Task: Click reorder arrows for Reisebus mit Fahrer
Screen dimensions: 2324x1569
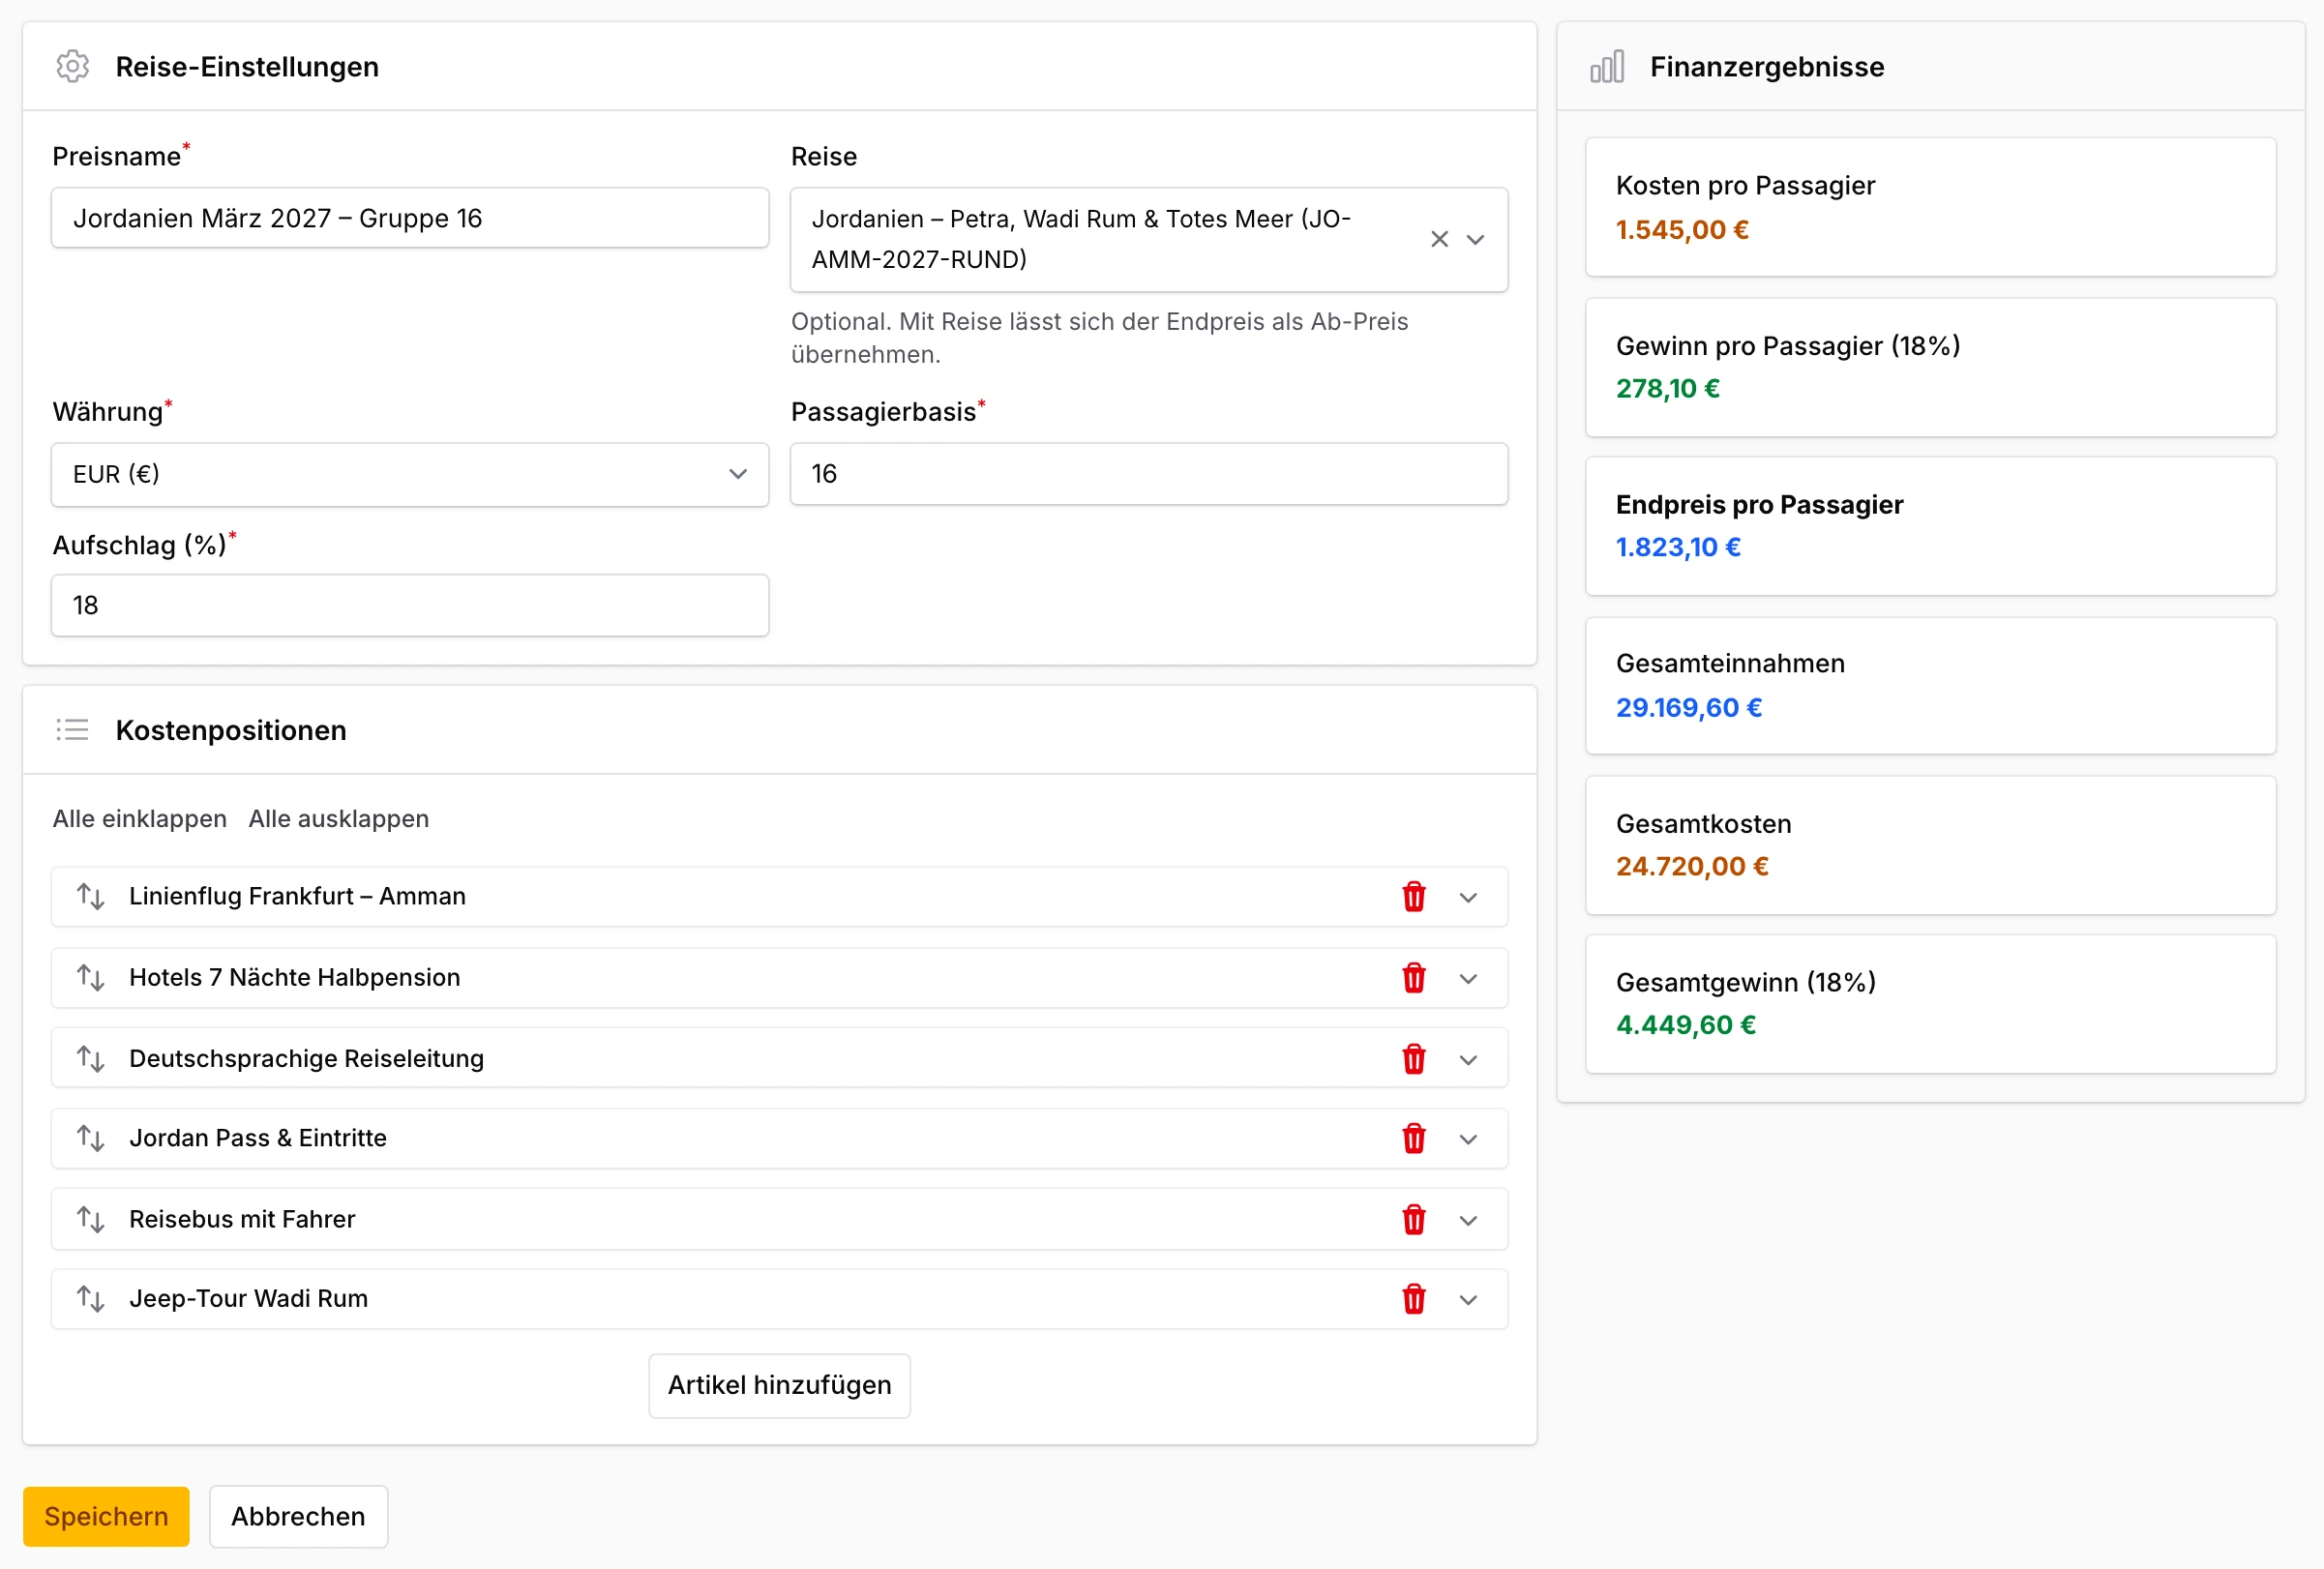Action: 91,1220
